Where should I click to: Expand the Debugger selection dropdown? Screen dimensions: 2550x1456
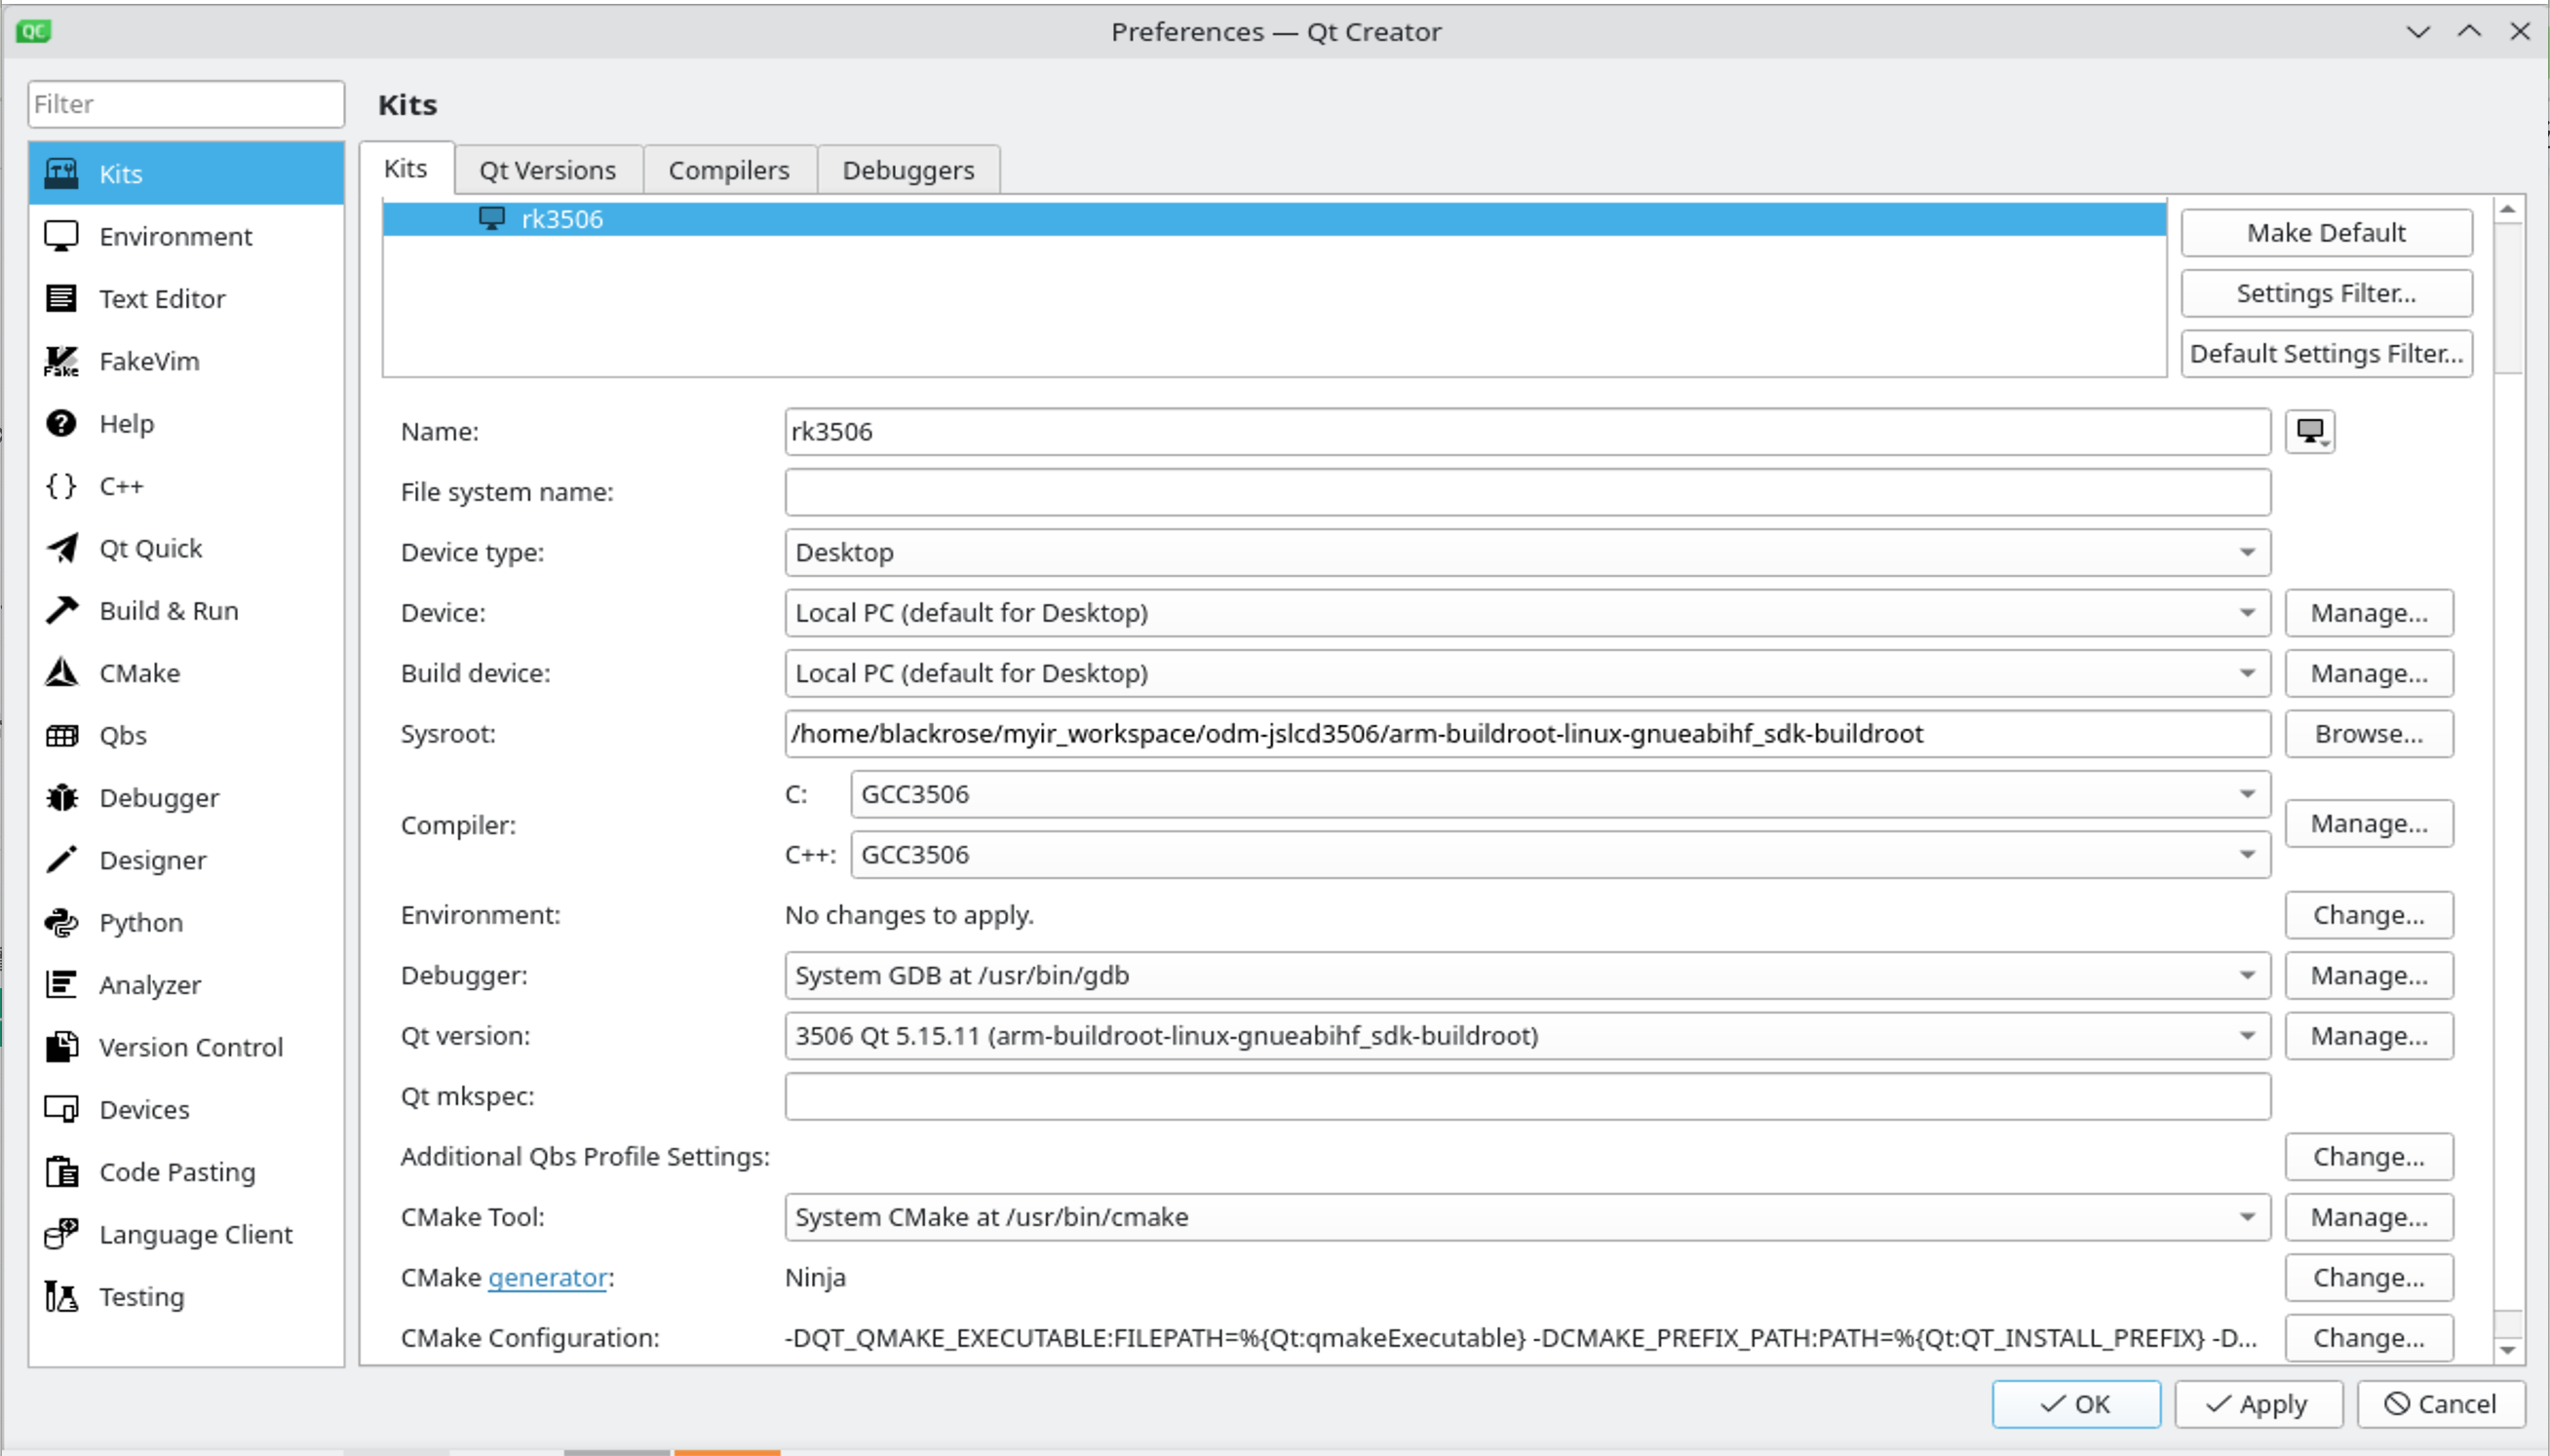(x=1527, y=975)
